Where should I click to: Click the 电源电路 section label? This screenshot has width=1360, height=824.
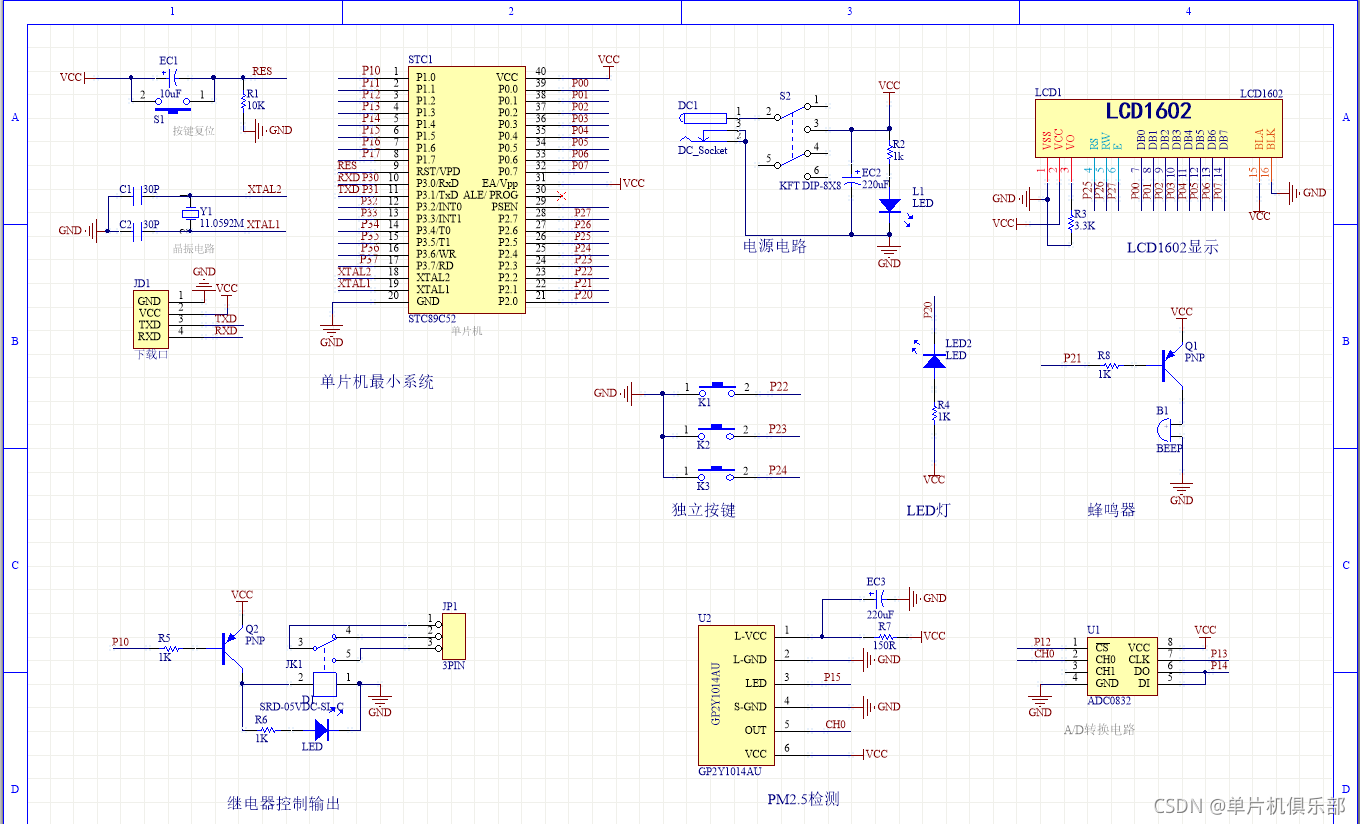point(775,245)
